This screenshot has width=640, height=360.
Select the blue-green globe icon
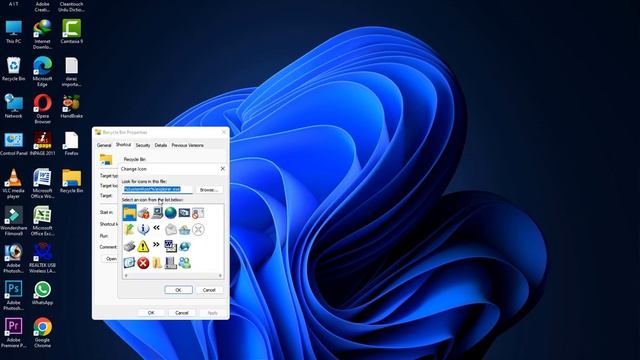coord(171,213)
